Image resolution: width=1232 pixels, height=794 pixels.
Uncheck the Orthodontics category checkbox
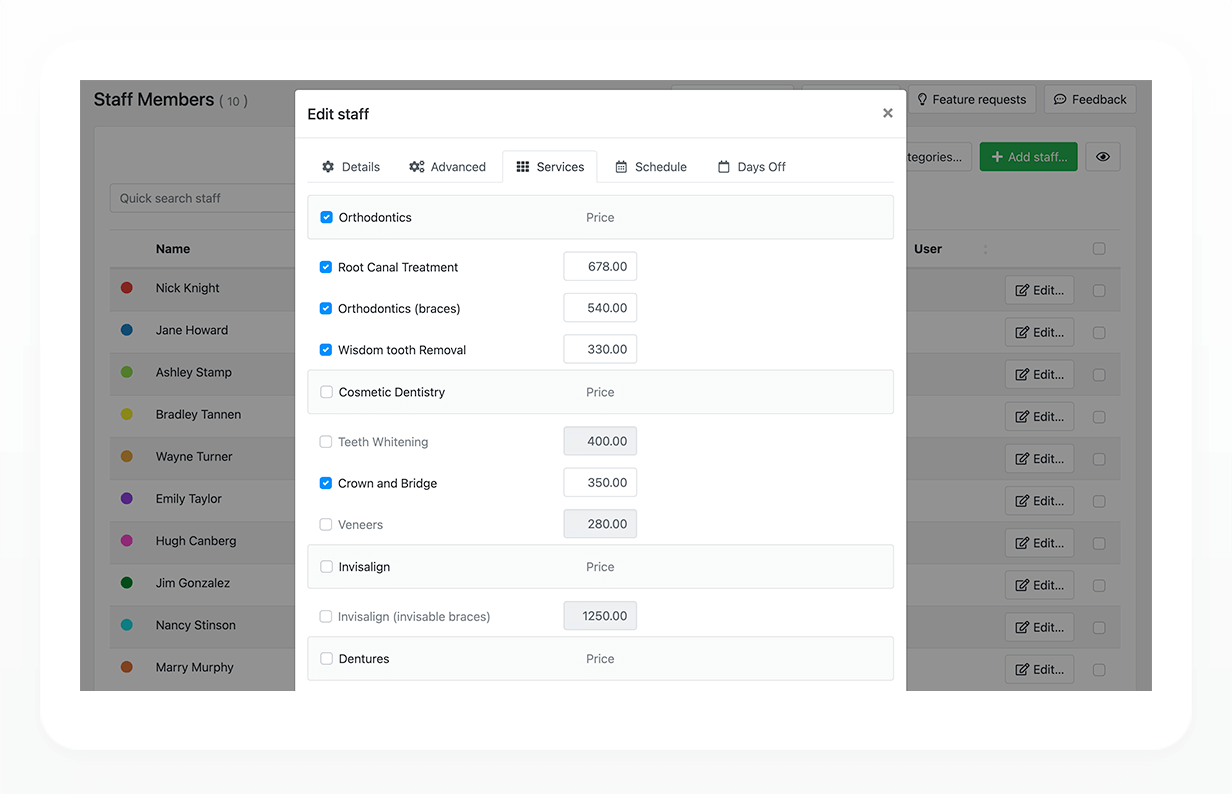326,217
